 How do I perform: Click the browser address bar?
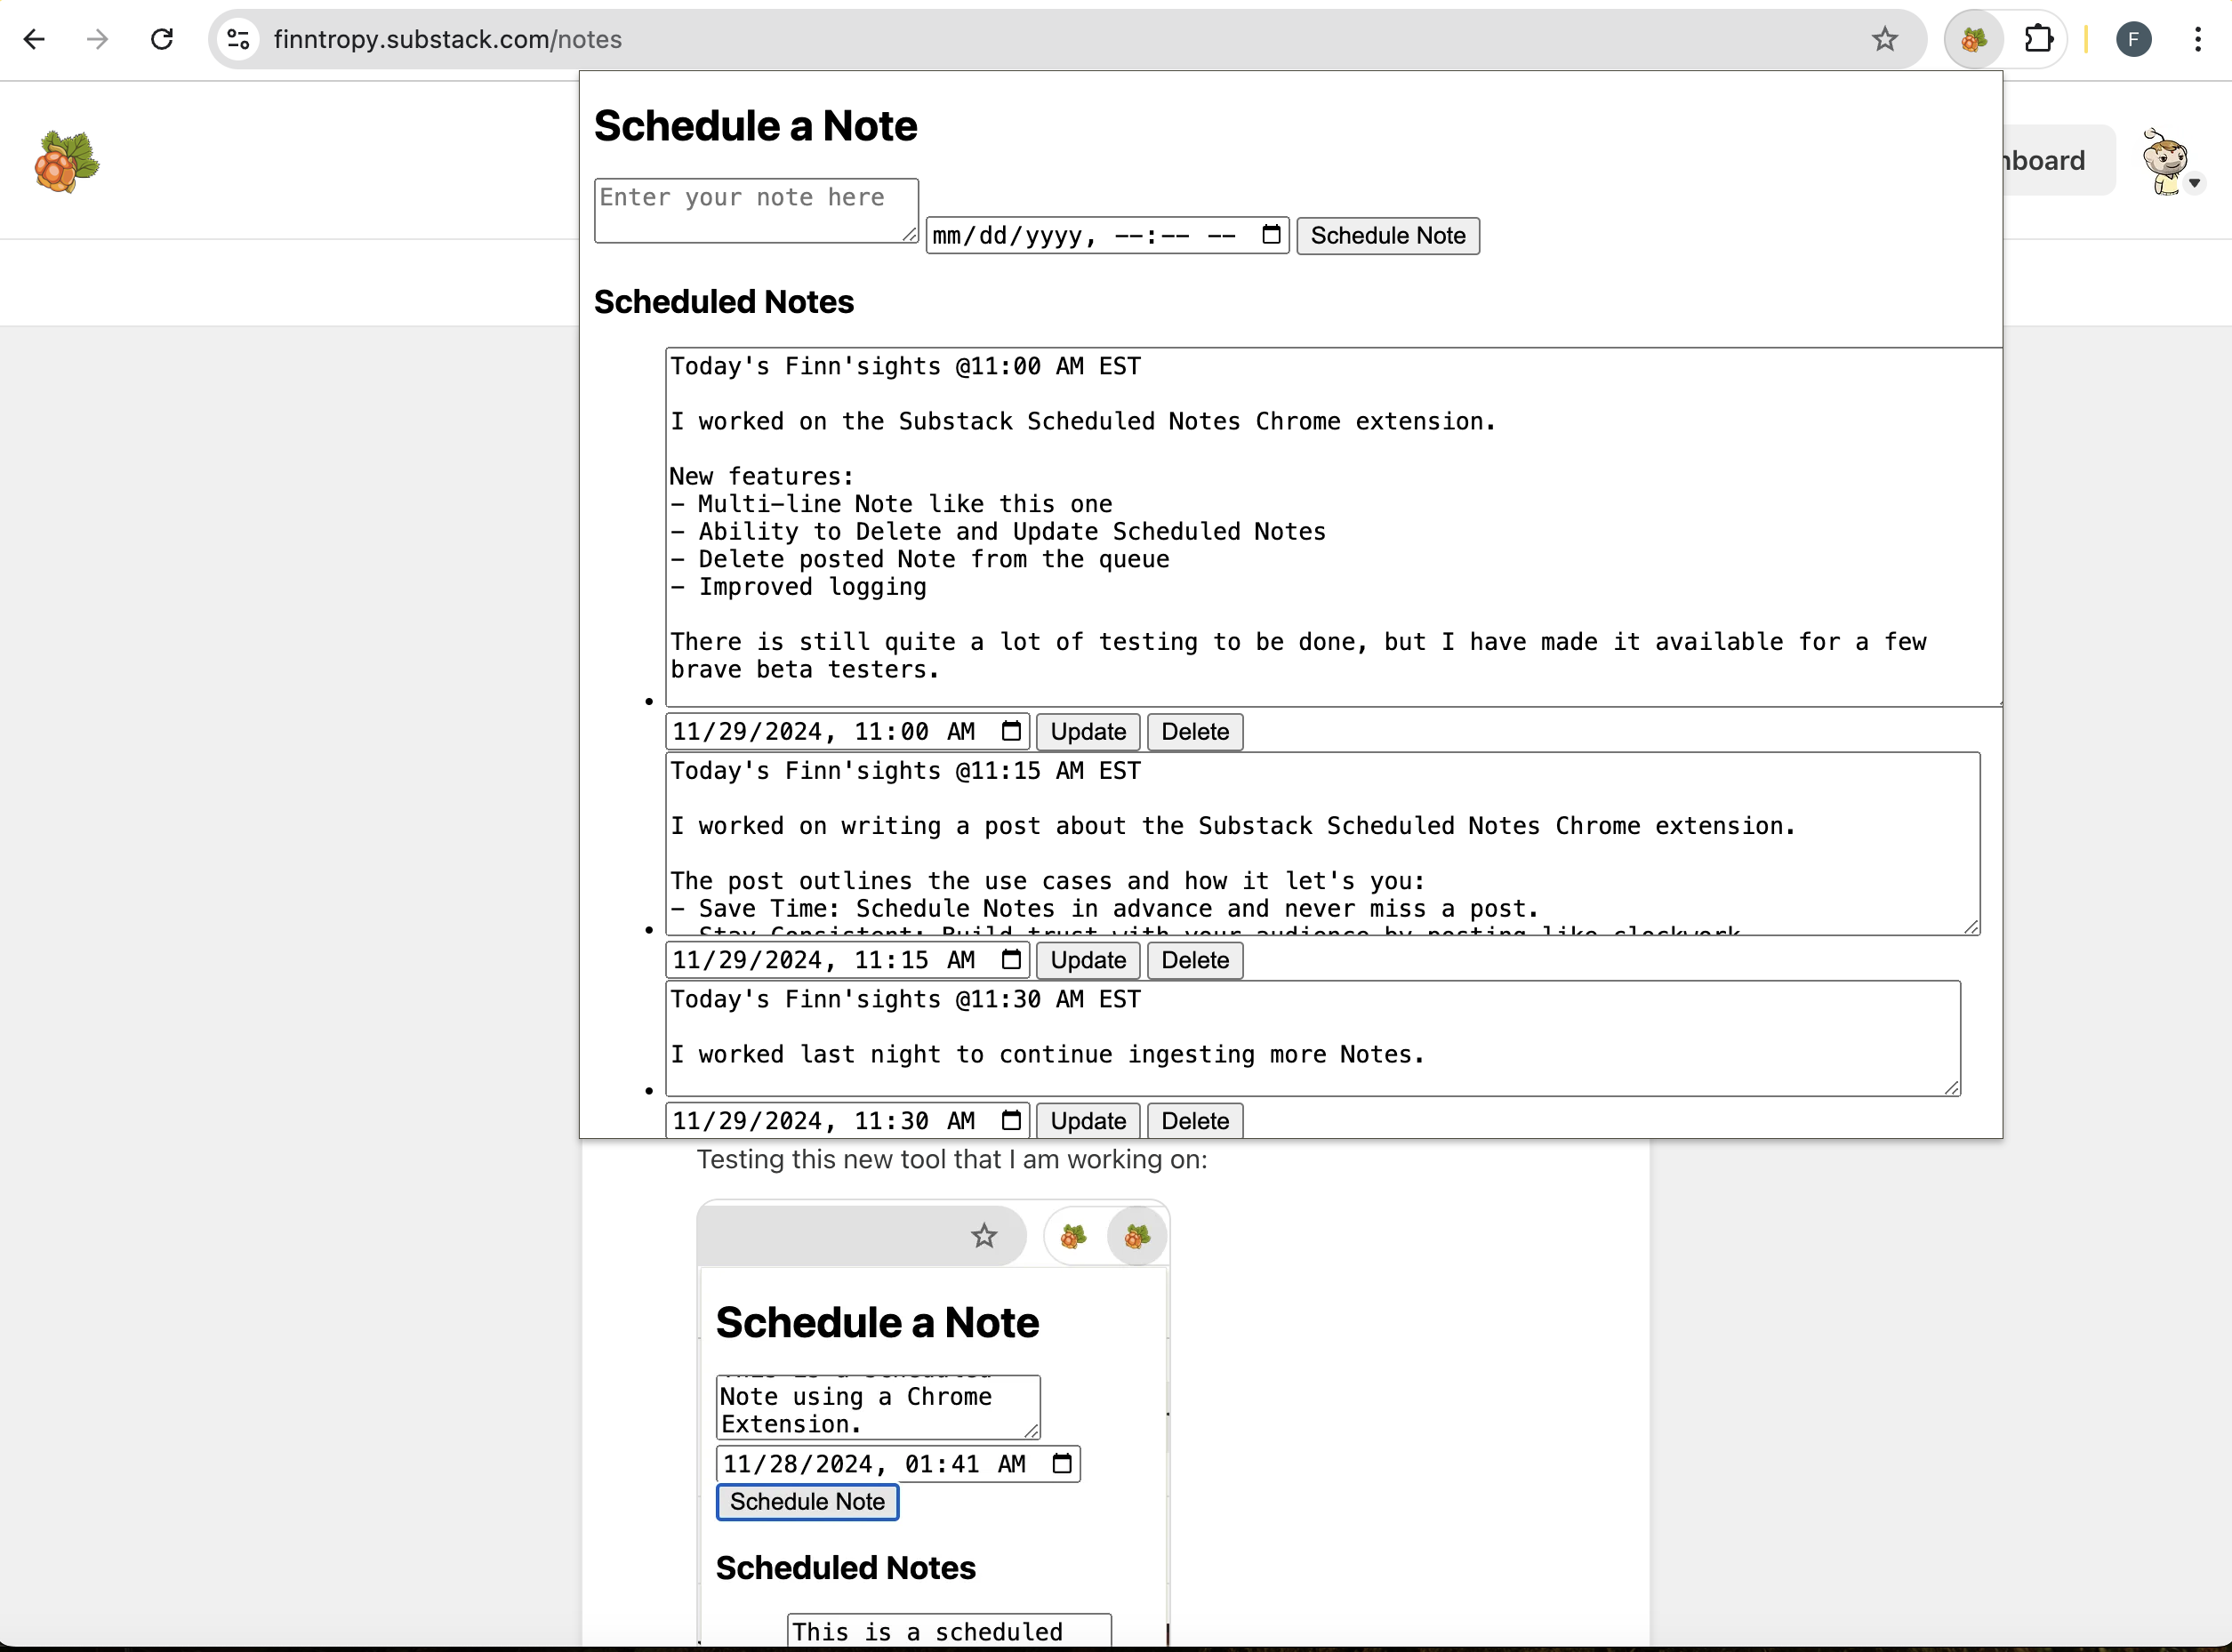coord(700,39)
